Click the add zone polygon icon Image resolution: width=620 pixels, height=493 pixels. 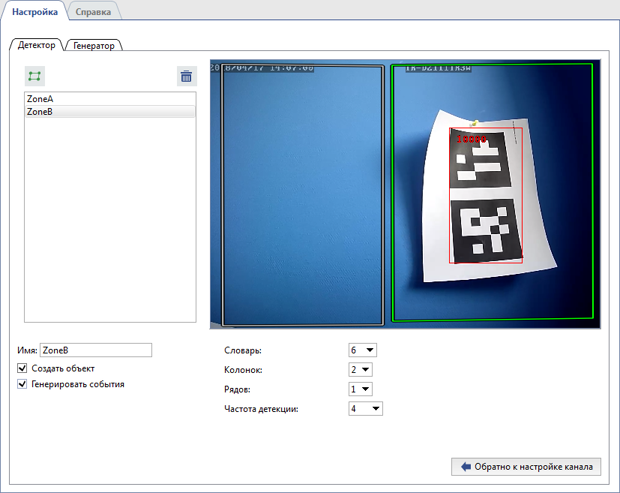pyautogui.click(x=35, y=76)
